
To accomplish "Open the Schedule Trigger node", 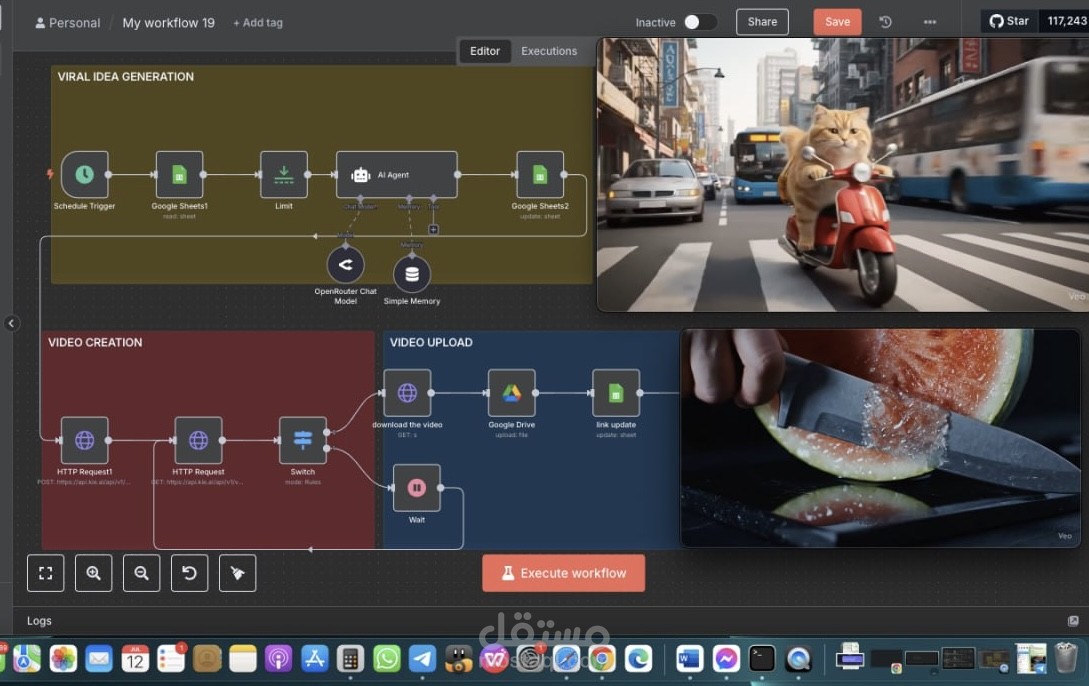I will coord(84,174).
